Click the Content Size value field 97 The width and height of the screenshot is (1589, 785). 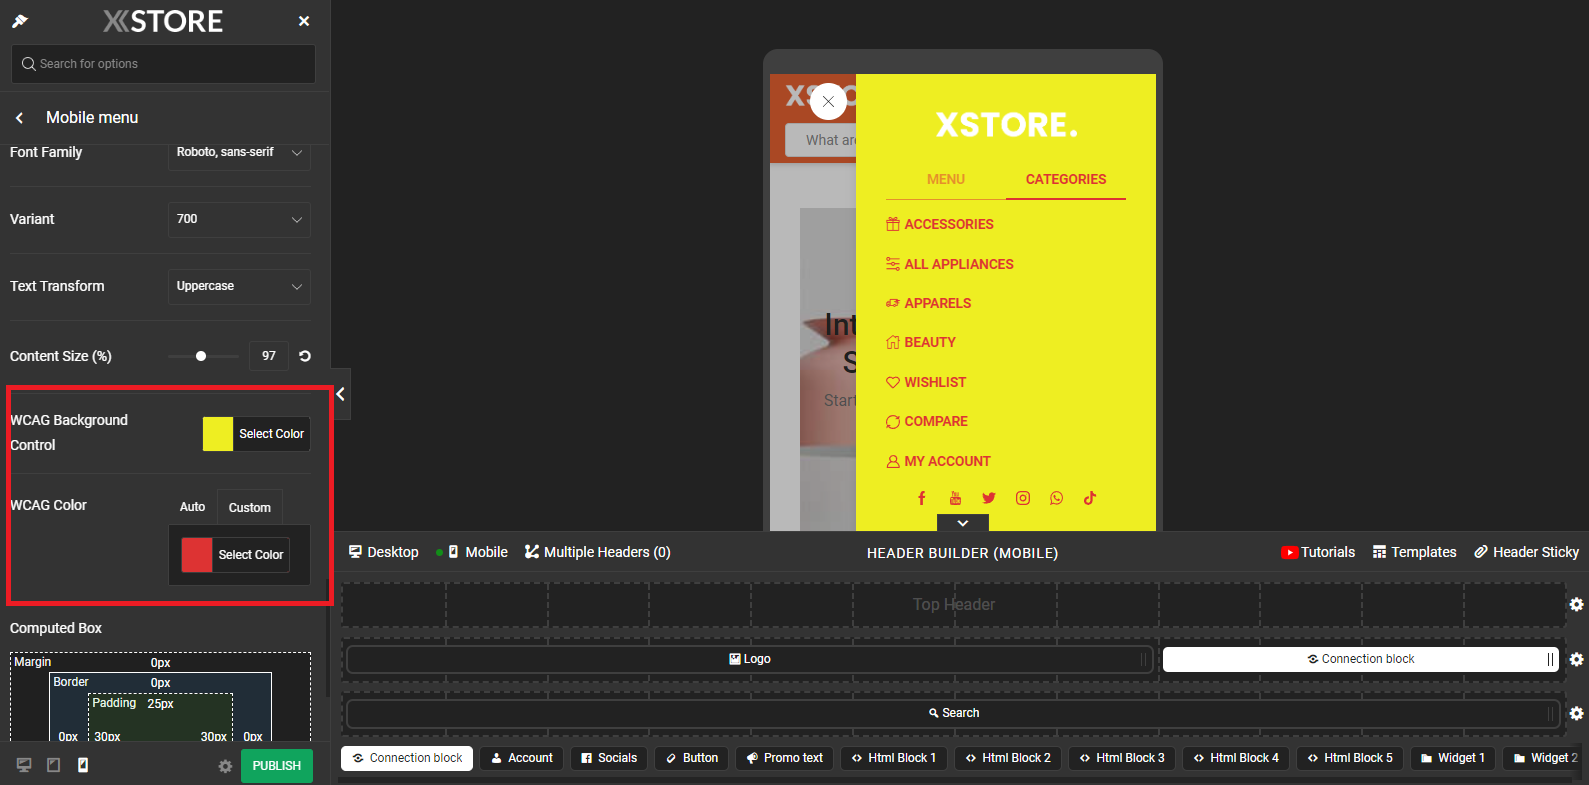click(269, 356)
